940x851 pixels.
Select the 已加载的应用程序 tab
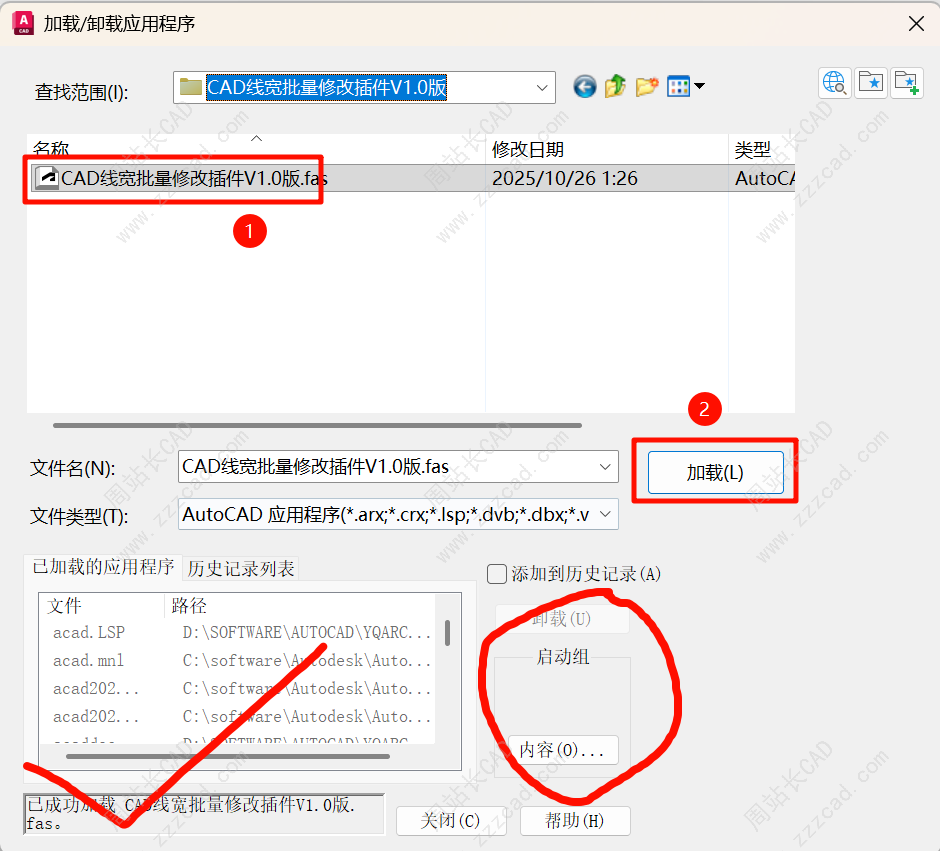pos(104,567)
